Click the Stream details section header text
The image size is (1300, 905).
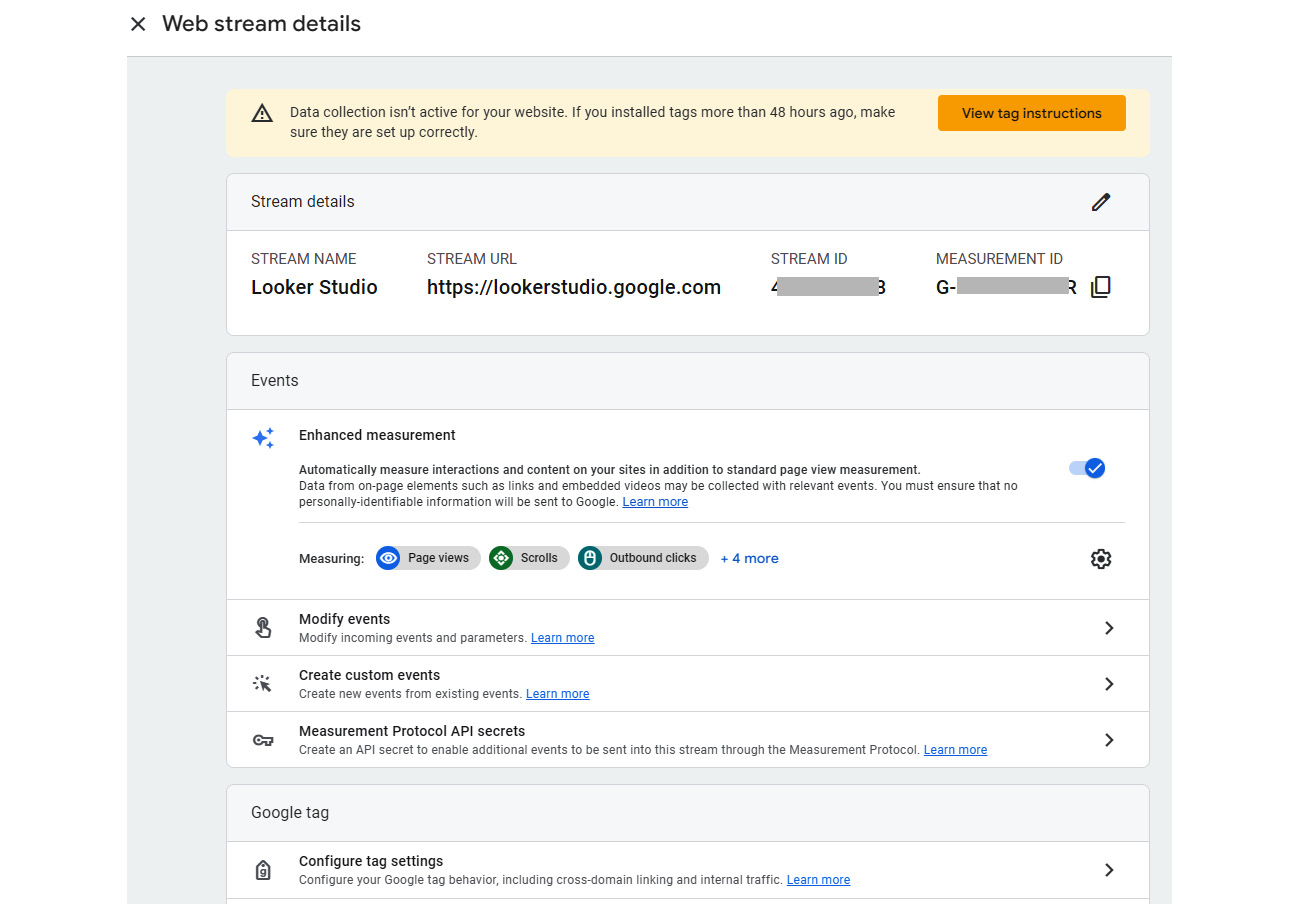pos(303,202)
